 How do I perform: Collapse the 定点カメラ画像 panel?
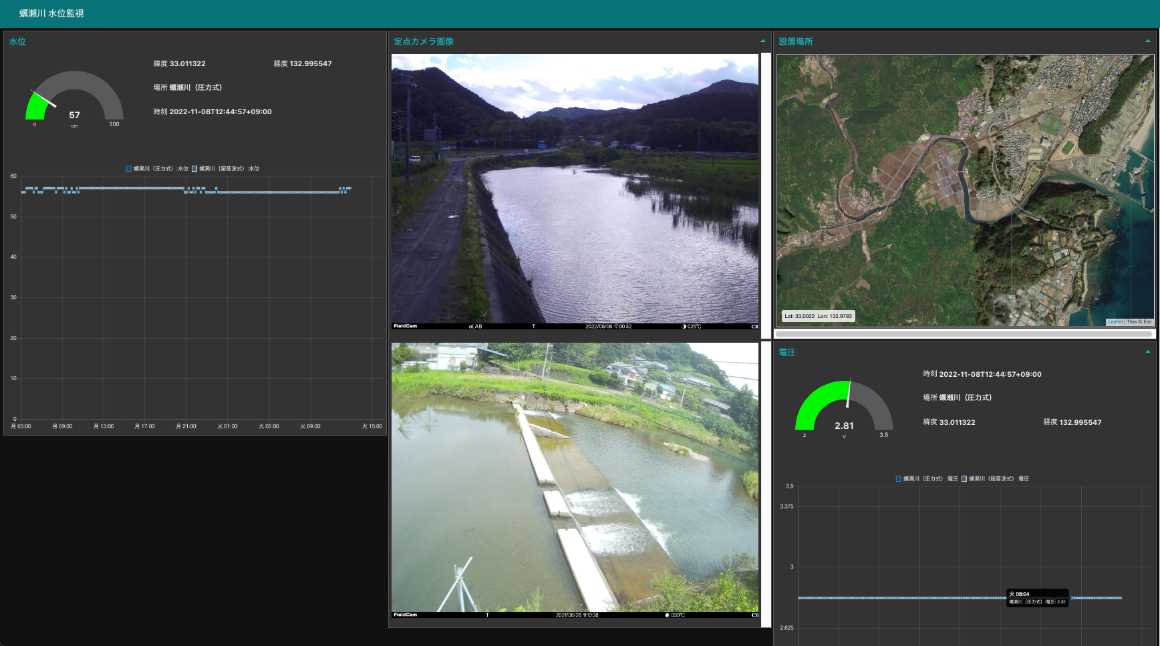pos(763,41)
